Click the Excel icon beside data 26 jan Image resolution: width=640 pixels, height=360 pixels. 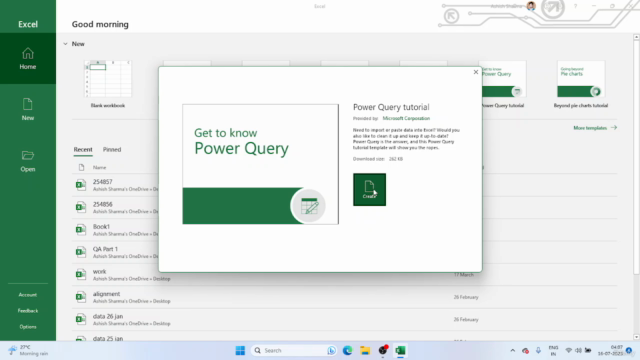pyautogui.click(x=81, y=319)
